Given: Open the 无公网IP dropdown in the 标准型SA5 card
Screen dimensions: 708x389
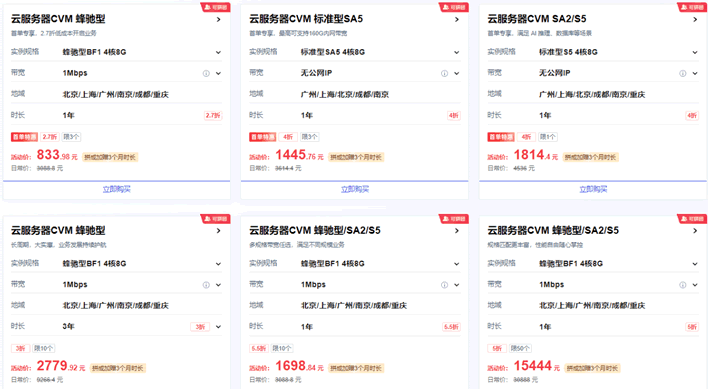Looking at the screenshot, I should tap(457, 73).
